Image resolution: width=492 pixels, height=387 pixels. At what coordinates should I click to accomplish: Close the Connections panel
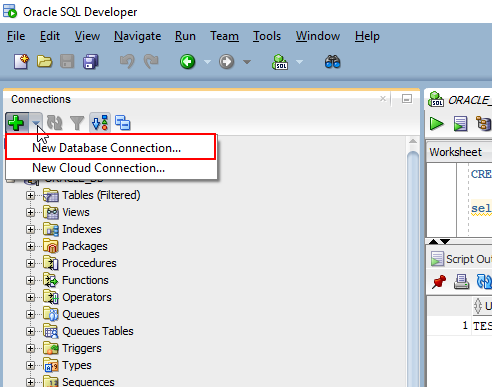click(x=383, y=99)
